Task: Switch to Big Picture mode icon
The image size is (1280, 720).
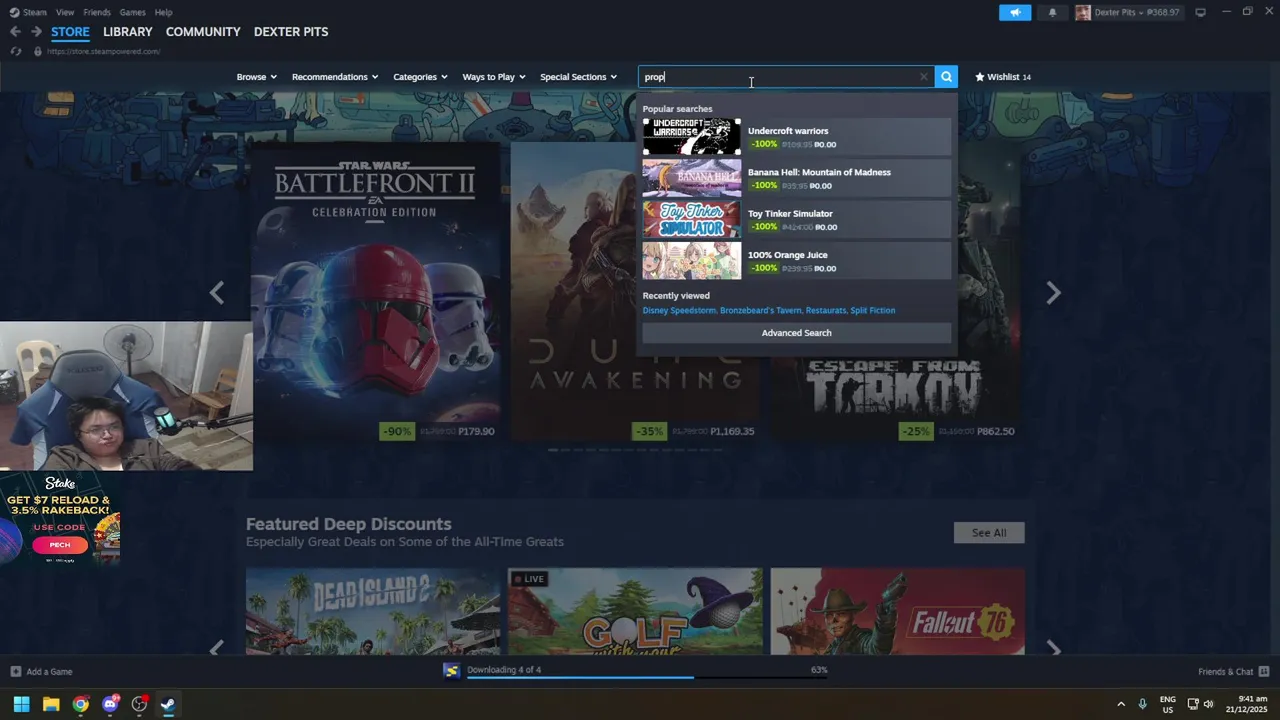Action: 1200,12
